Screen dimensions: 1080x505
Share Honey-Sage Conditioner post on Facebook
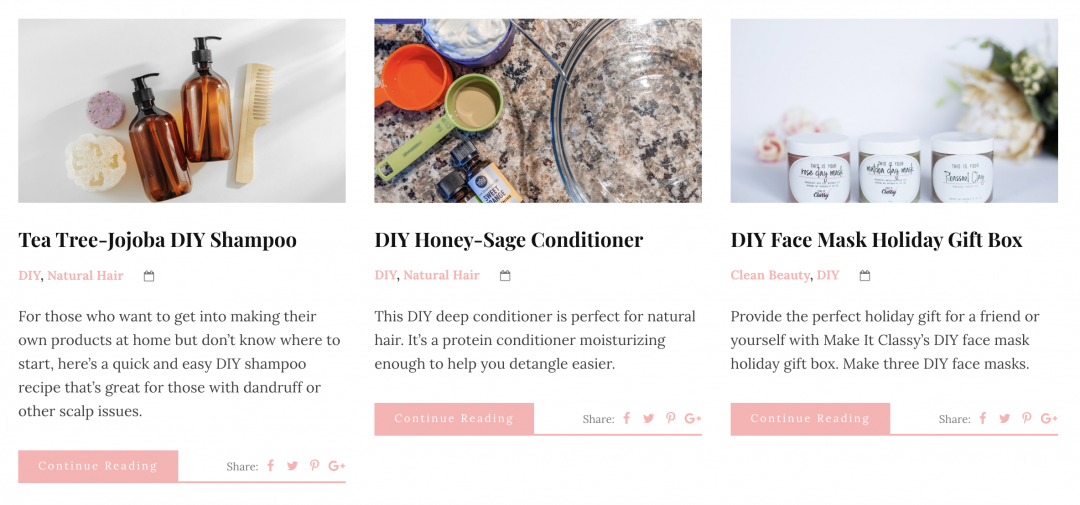(627, 418)
